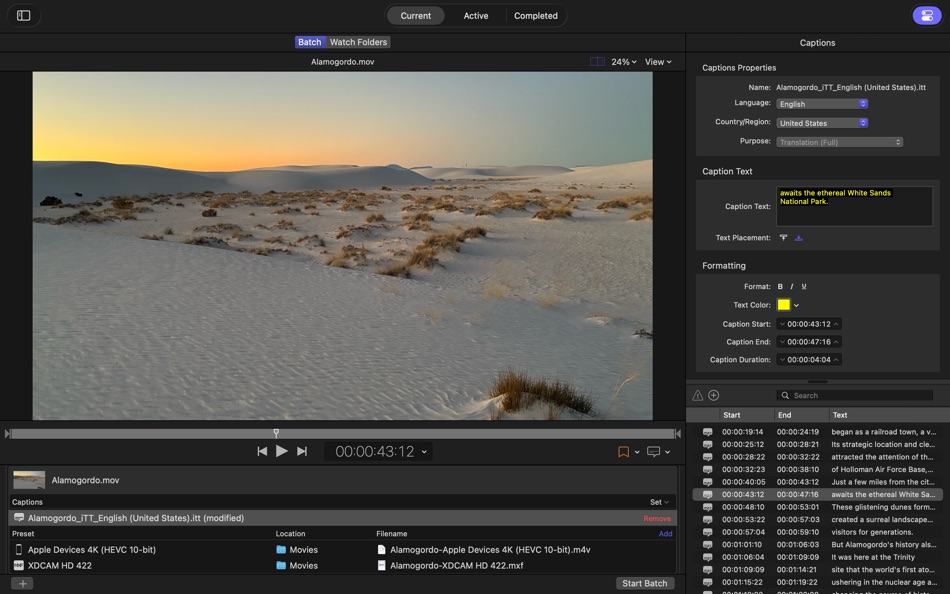Viewport: 950px width, 594px height.
Task: Click the captions display icon below preview
Action: click(653, 452)
